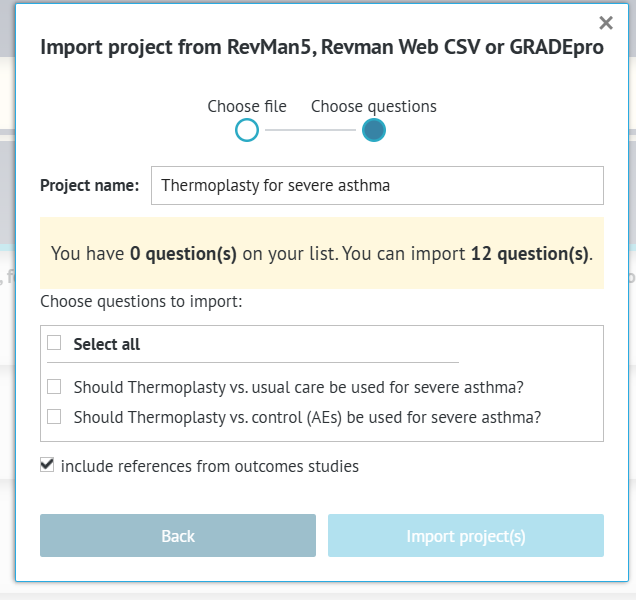Viewport: 636px width, 600px height.
Task: Click the include references label text
Action: pos(210,466)
